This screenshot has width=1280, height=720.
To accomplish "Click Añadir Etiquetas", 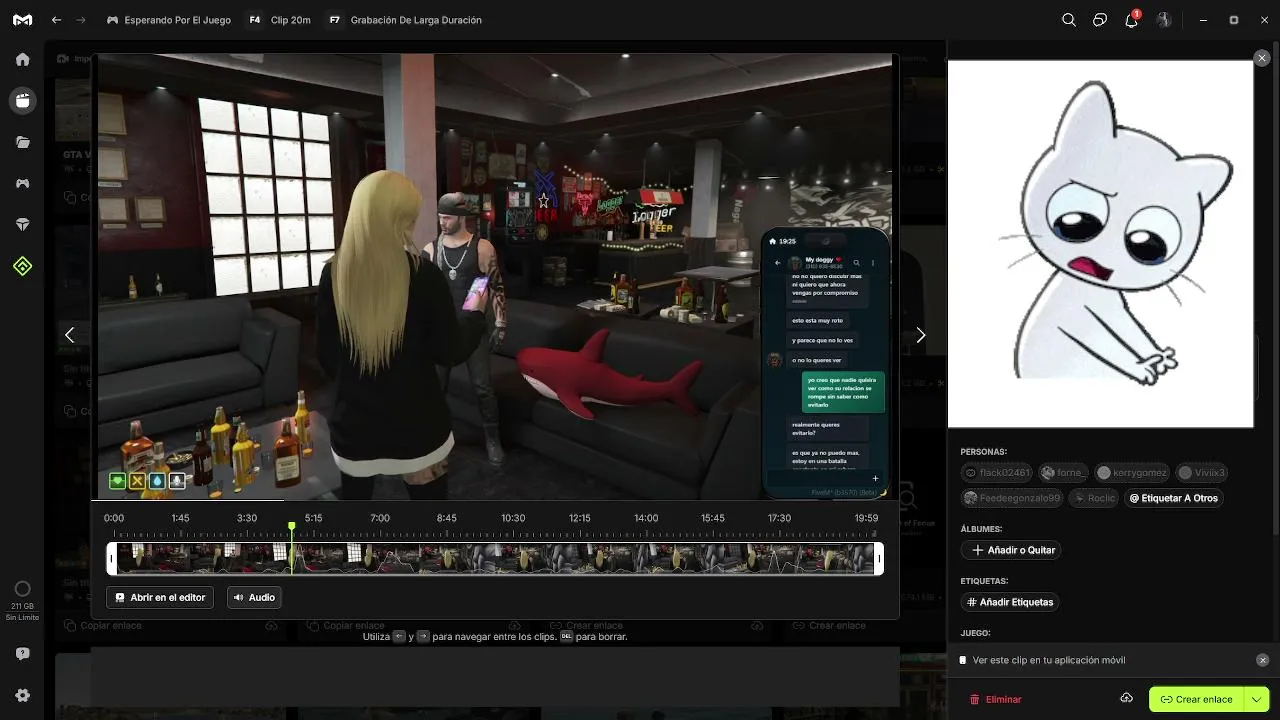I will click(x=1010, y=602).
